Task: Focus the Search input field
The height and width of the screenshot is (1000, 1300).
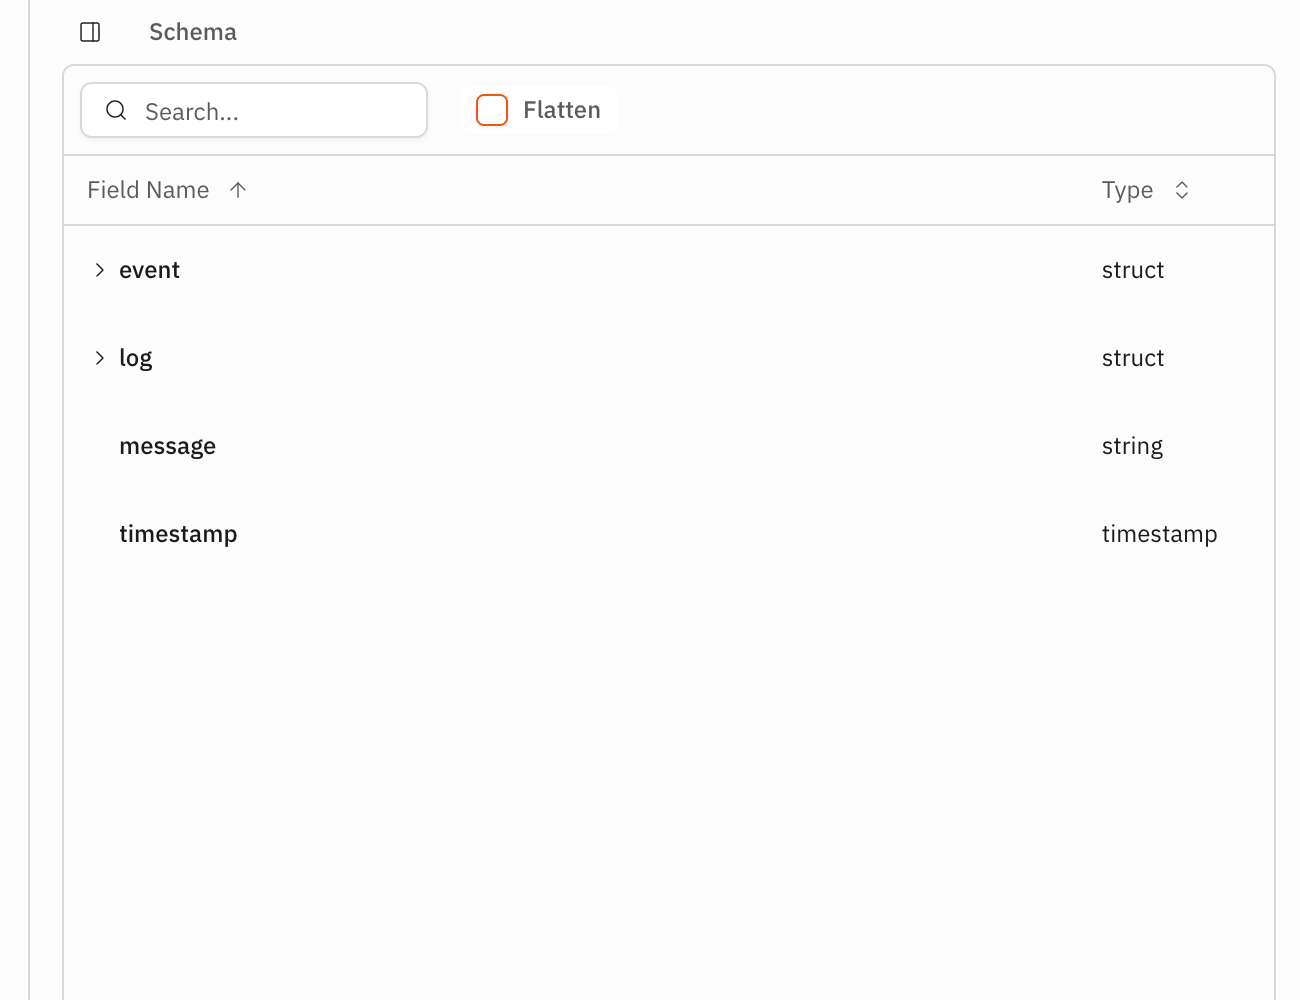Action: [254, 110]
